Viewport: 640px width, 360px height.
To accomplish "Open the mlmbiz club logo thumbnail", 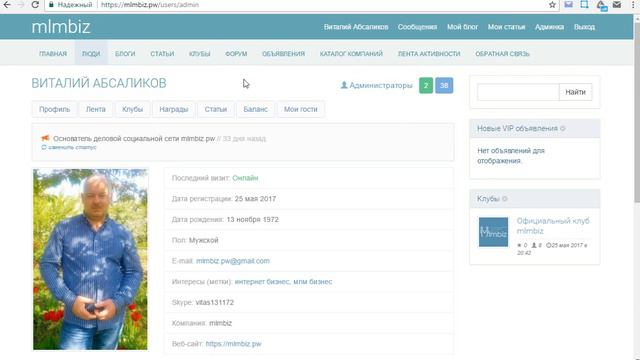I will [x=493, y=232].
